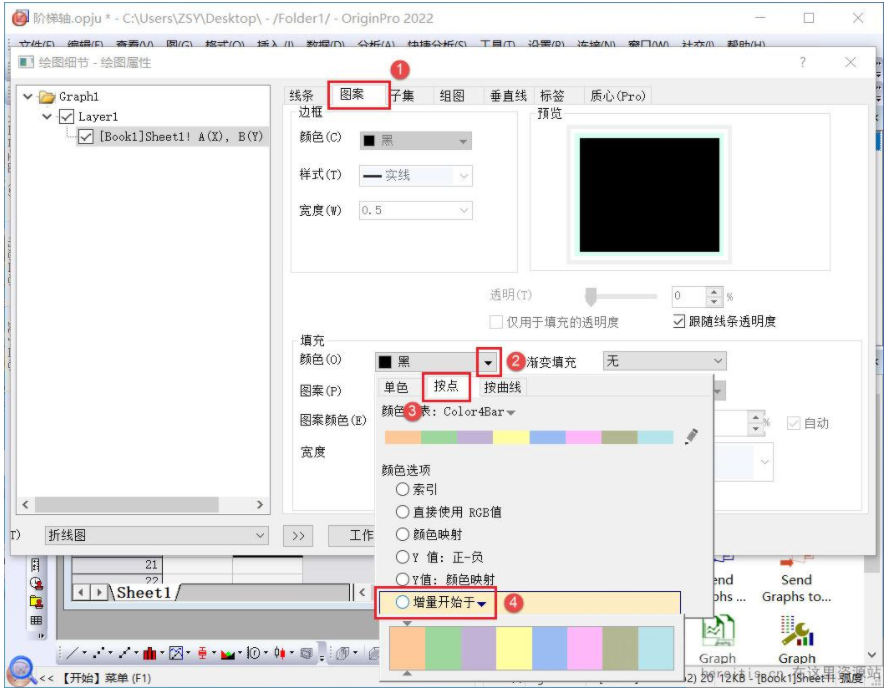The image size is (886, 690).
Task: Click the Send Graphs to... app icon
Action: pos(796,578)
